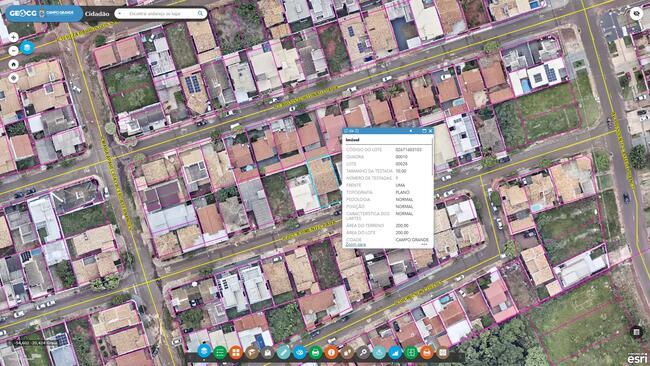
Task: Zoom out with the minus button
Action: click(x=13, y=51)
